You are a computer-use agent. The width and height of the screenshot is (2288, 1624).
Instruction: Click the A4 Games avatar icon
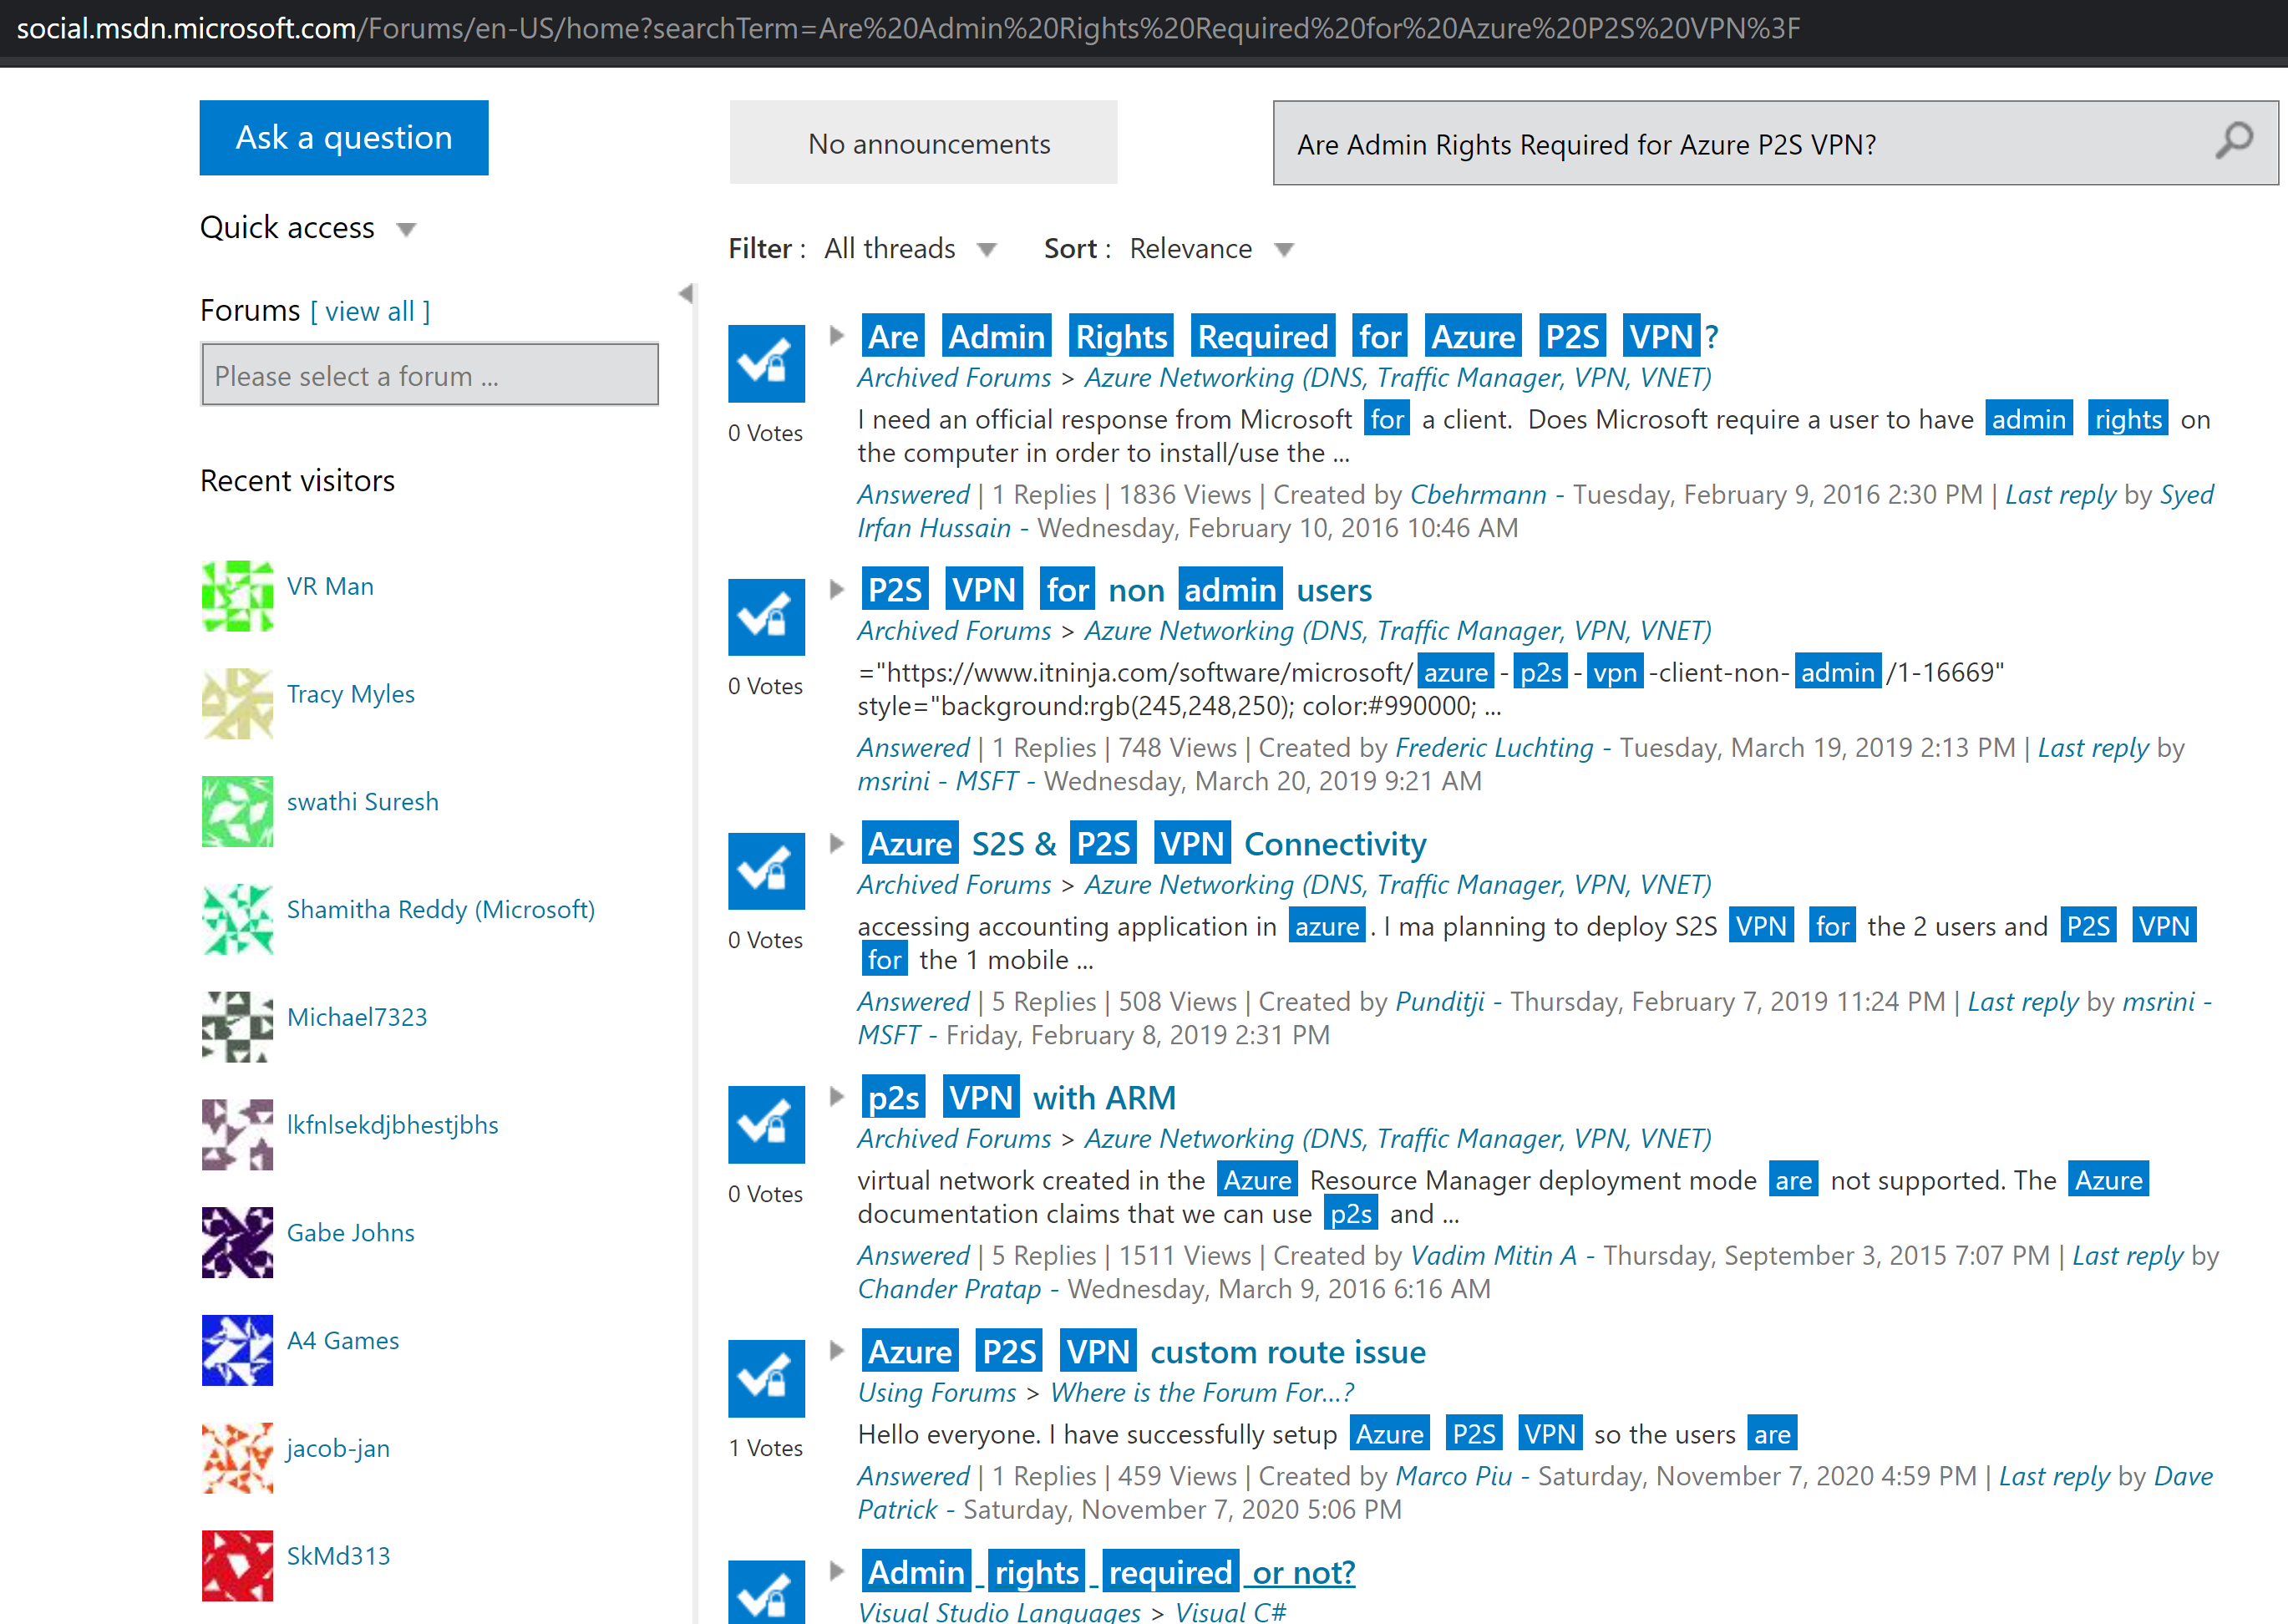237,1351
